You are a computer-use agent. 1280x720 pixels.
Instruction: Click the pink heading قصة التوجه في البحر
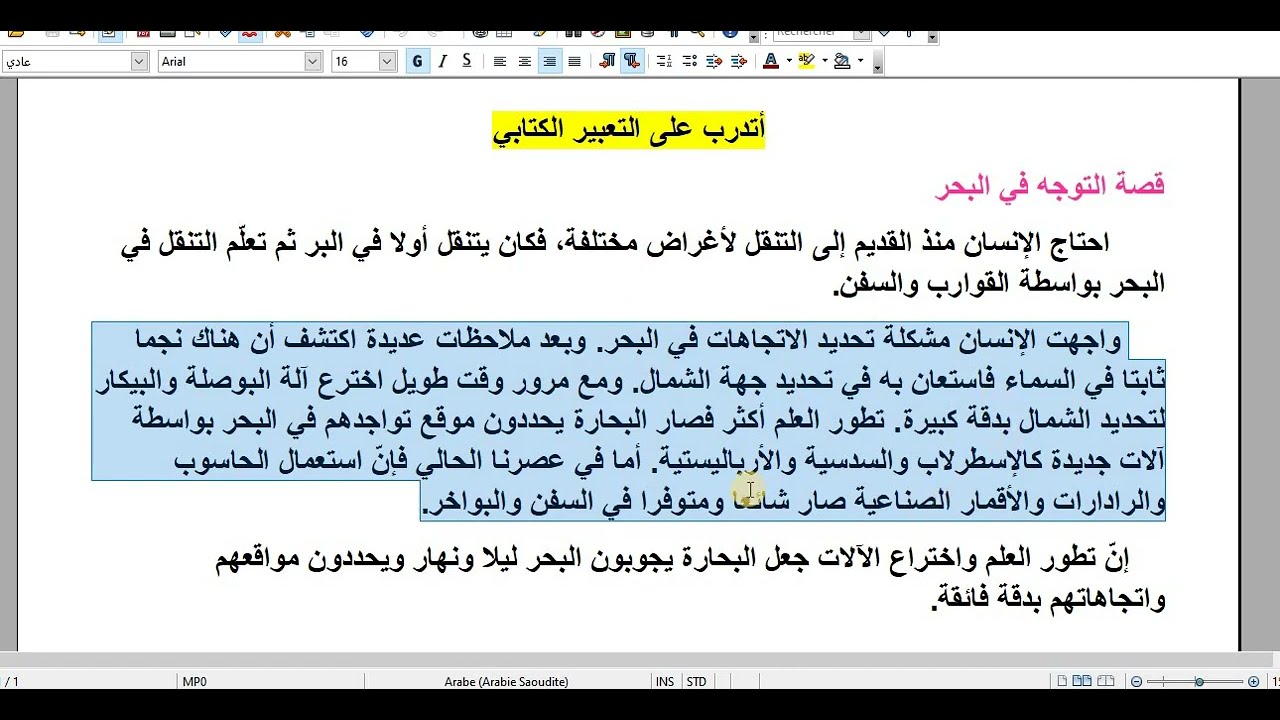pyautogui.click(x=1050, y=185)
